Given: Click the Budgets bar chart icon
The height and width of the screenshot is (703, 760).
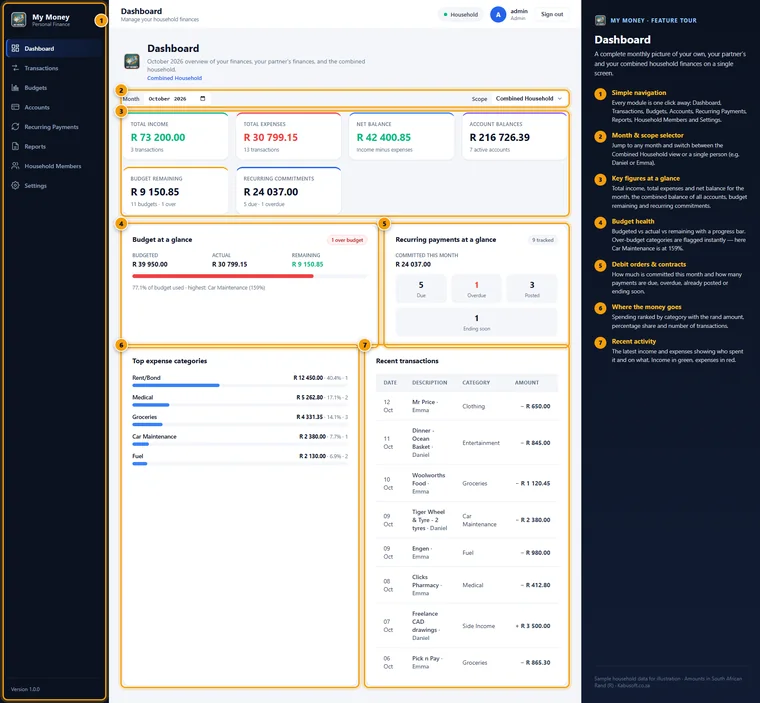Looking at the screenshot, I should (16, 88).
